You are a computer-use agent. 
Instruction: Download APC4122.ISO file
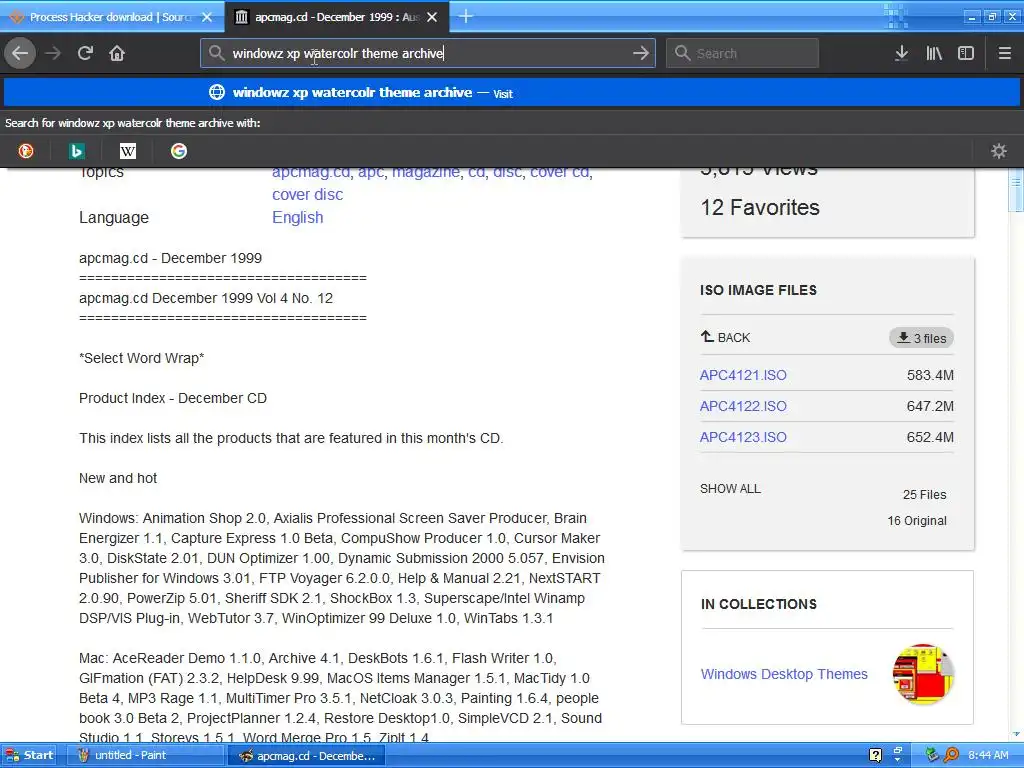tap(743, 406)
